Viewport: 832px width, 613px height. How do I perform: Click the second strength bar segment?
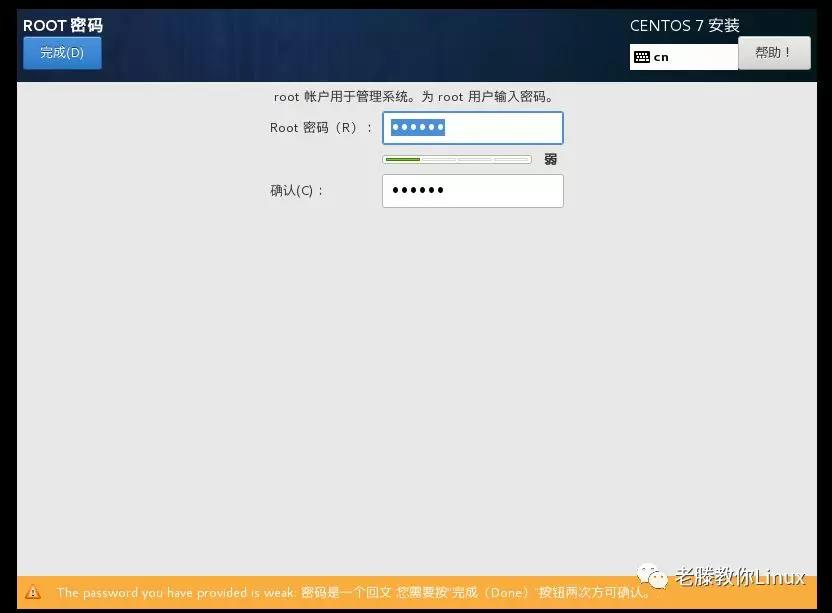coord(439,159)
